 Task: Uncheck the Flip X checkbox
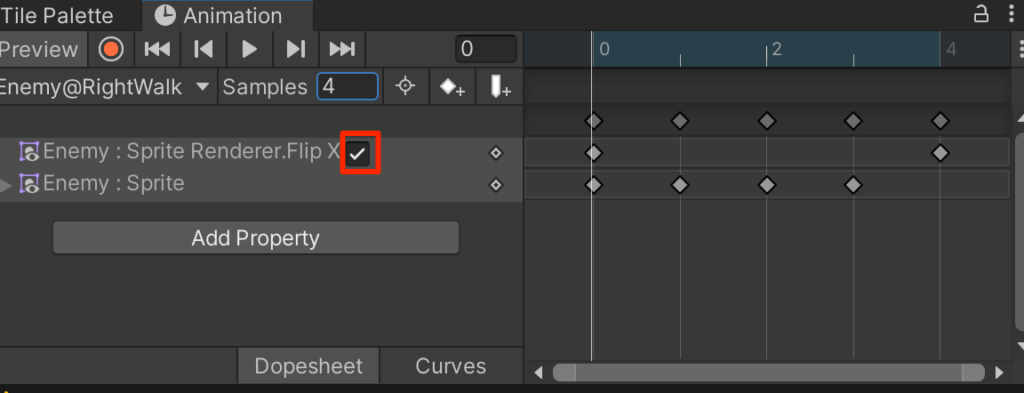[x=357, y=153]
